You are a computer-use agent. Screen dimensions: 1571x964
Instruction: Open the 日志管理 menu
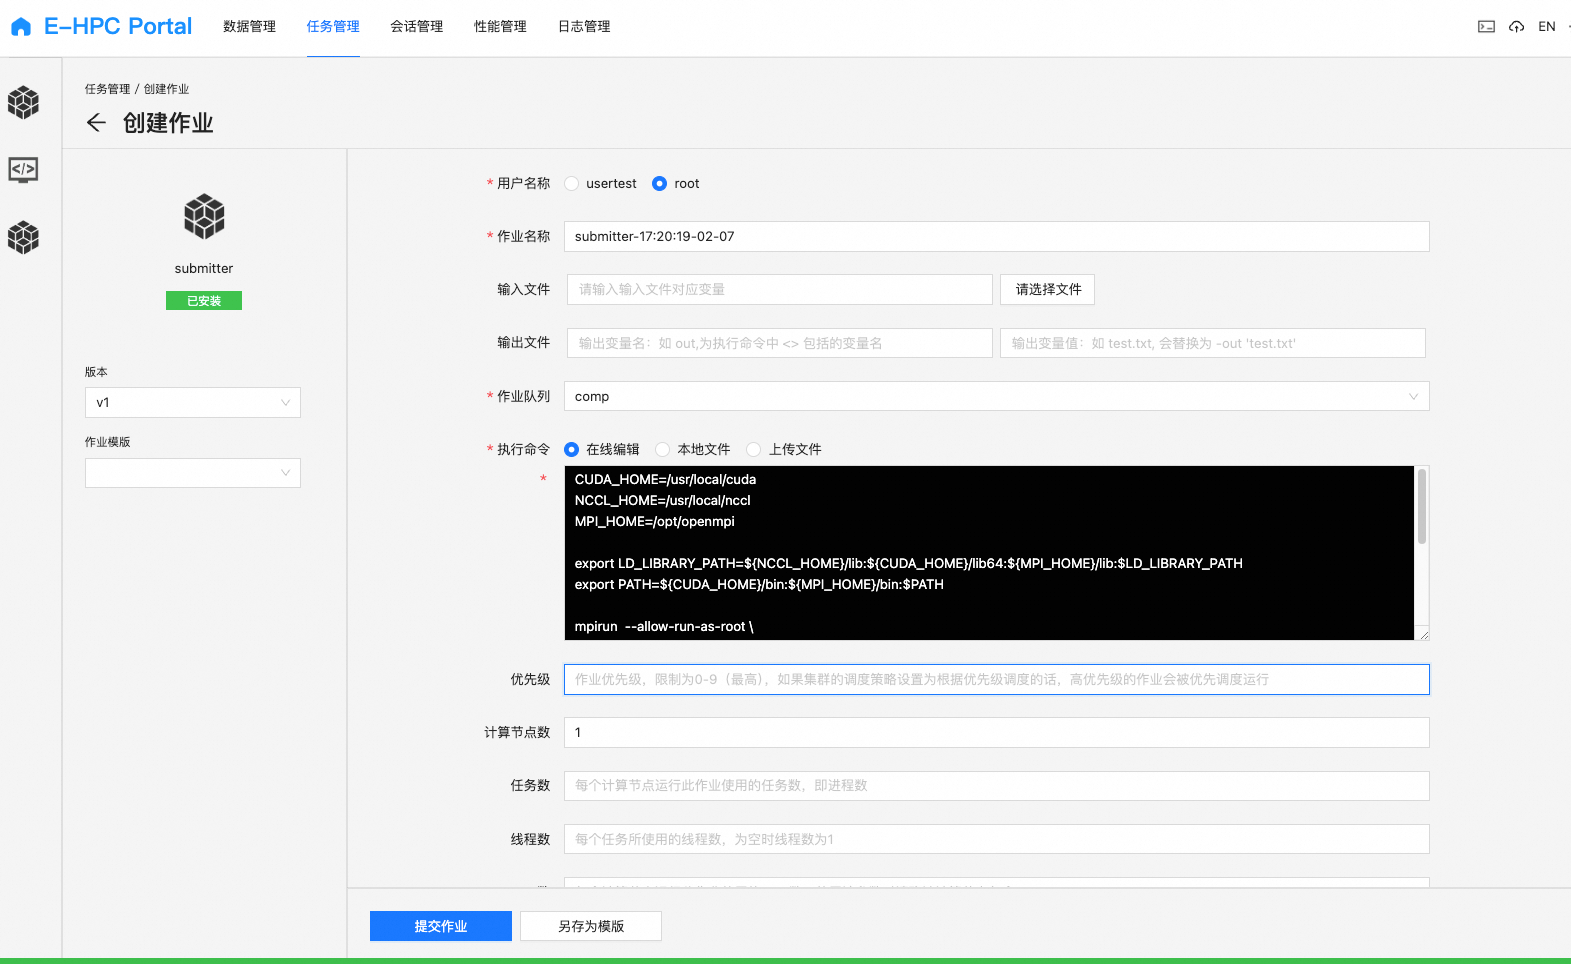coord(584,27)
